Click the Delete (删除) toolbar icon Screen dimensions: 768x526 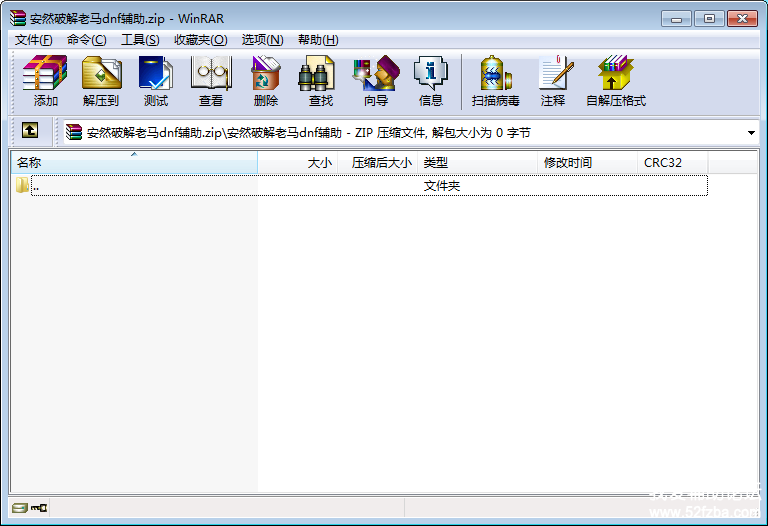[x=266, y=81]
